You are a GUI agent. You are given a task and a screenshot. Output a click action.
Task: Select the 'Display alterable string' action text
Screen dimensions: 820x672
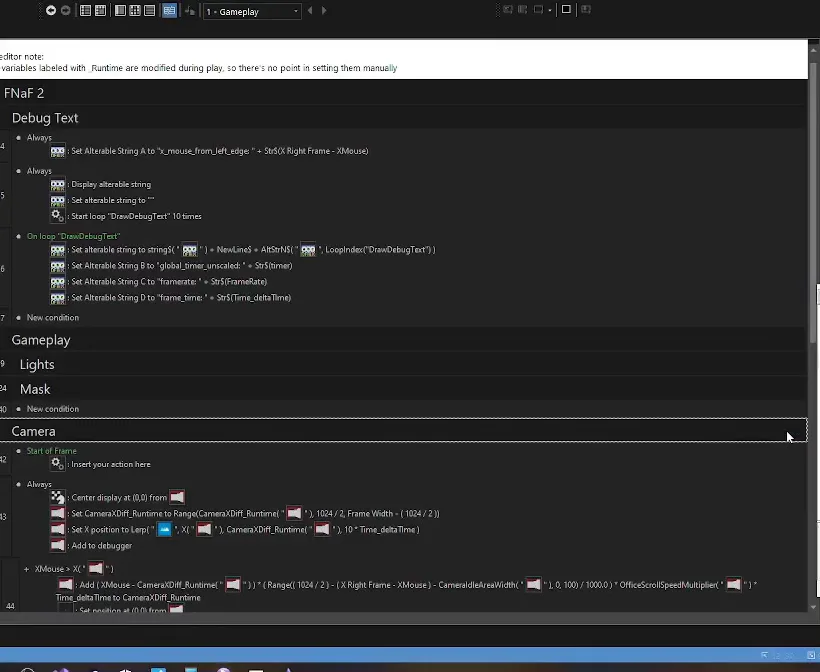tap(111, 185)
